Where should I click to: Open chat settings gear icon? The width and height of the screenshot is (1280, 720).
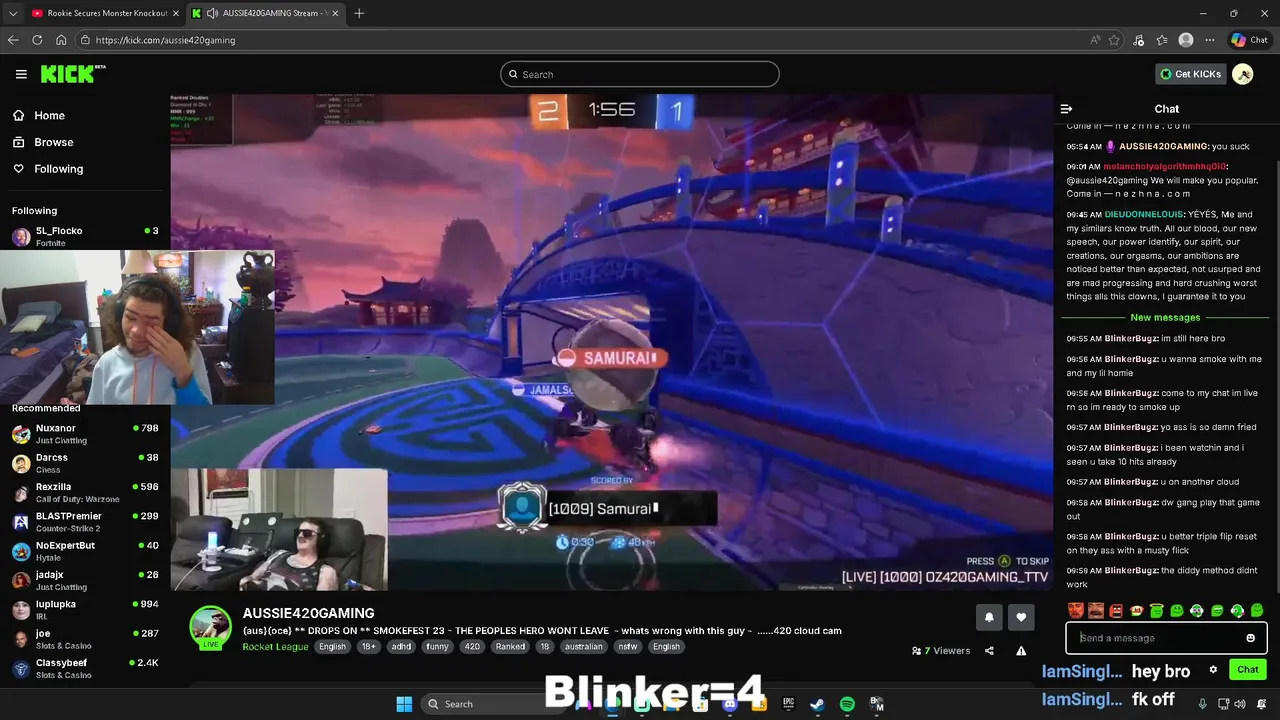(1213, 670)
